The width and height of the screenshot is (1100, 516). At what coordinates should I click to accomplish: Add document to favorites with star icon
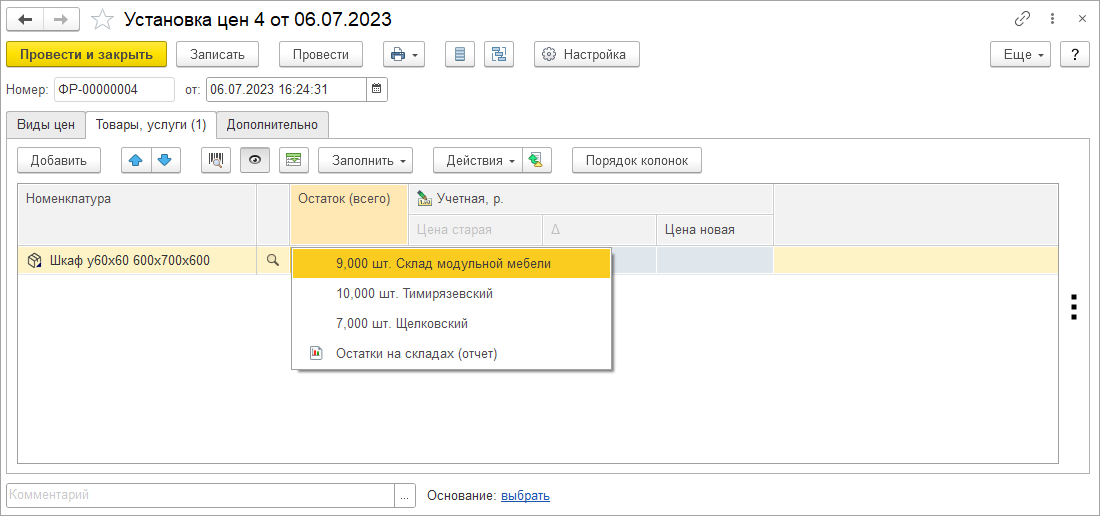click(102, 20)
